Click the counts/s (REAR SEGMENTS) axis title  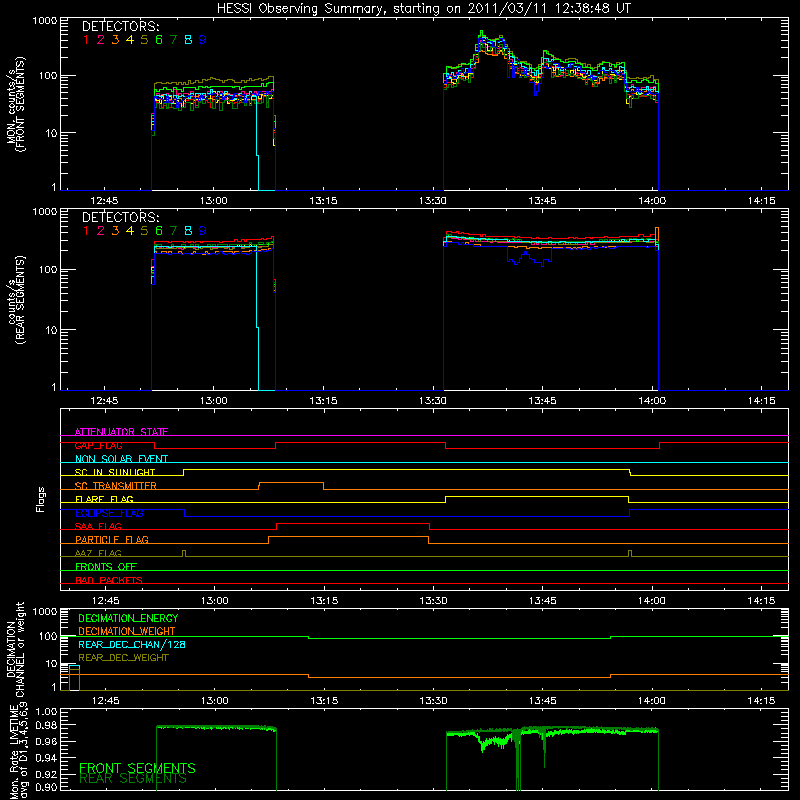pos(16,300)
